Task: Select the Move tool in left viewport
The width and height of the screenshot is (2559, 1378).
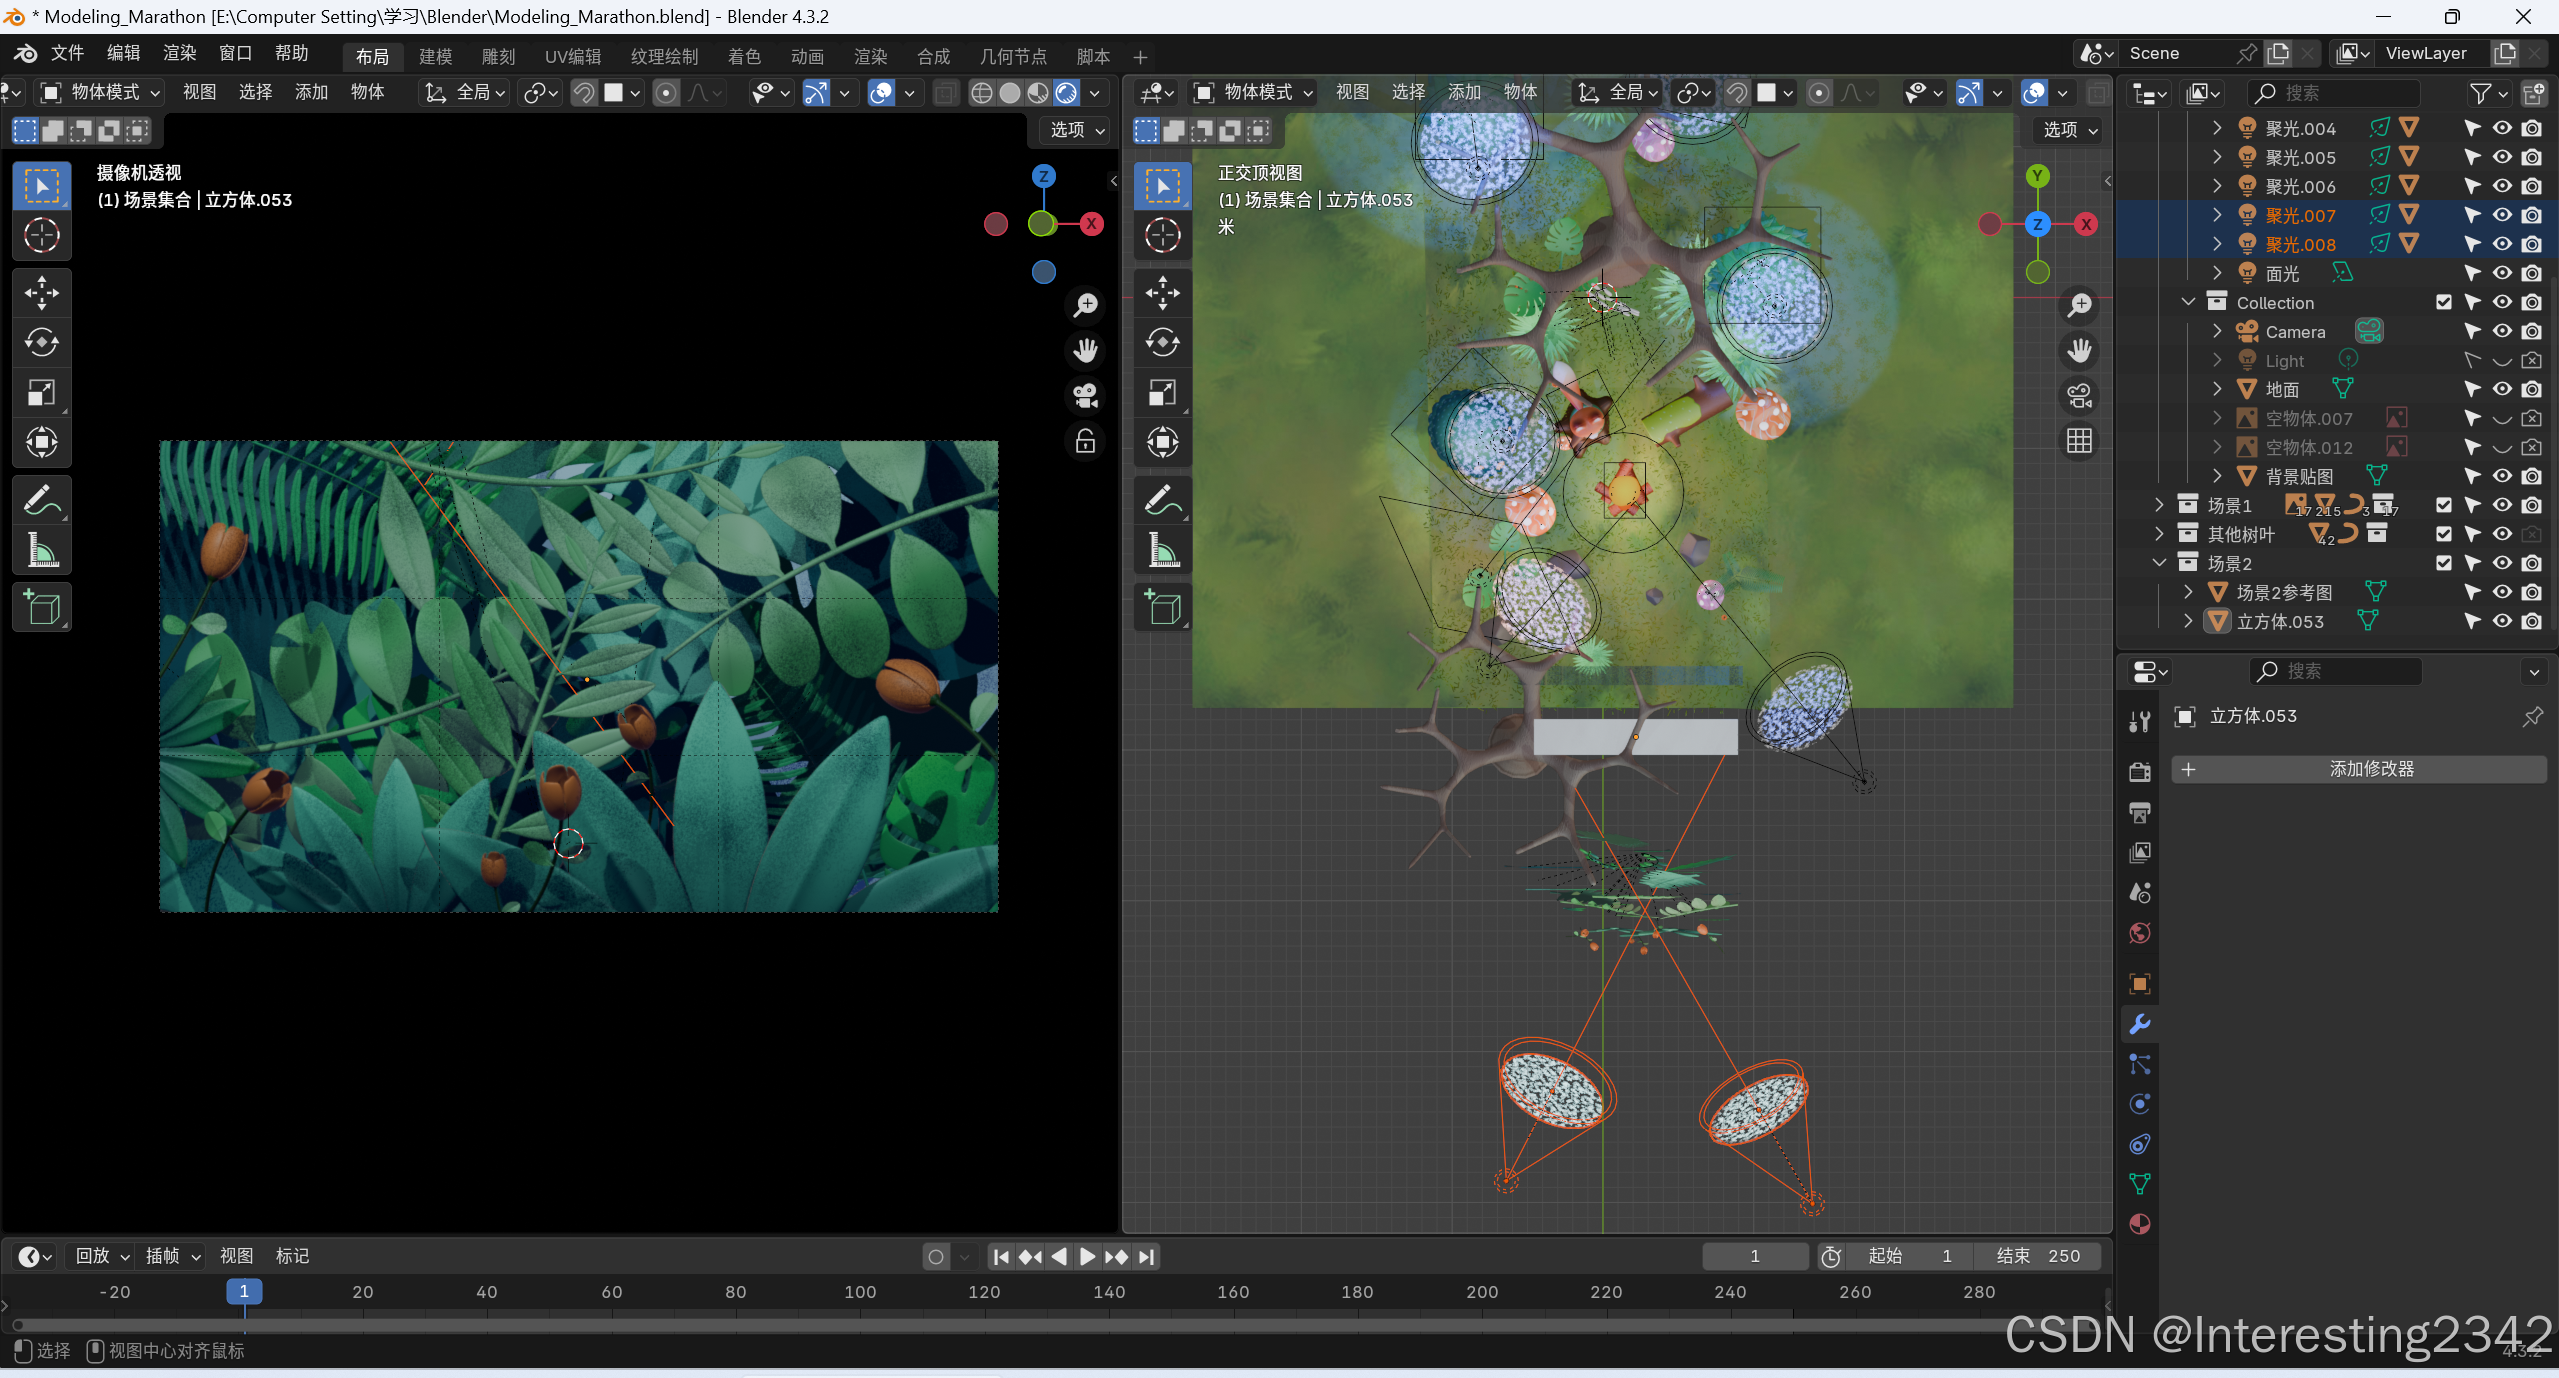Action: click(41, 293)
